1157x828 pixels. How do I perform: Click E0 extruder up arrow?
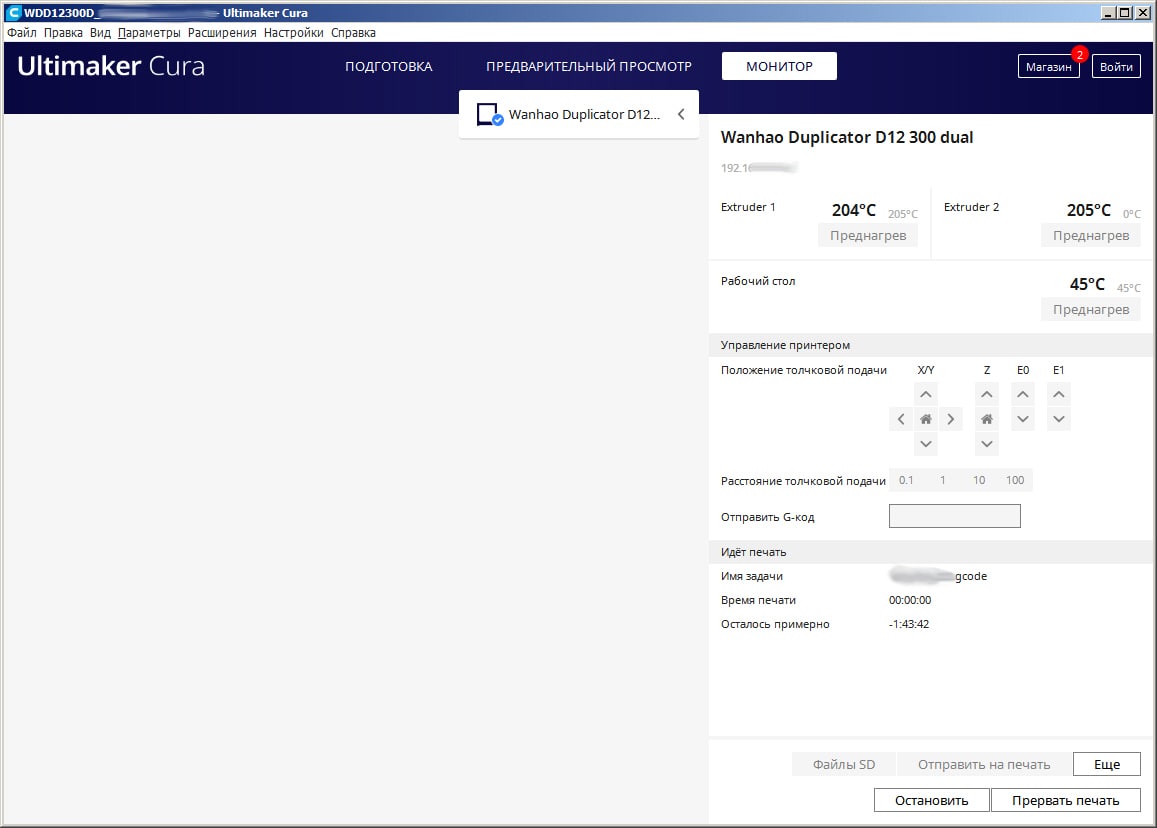[x=1023, y=394]
